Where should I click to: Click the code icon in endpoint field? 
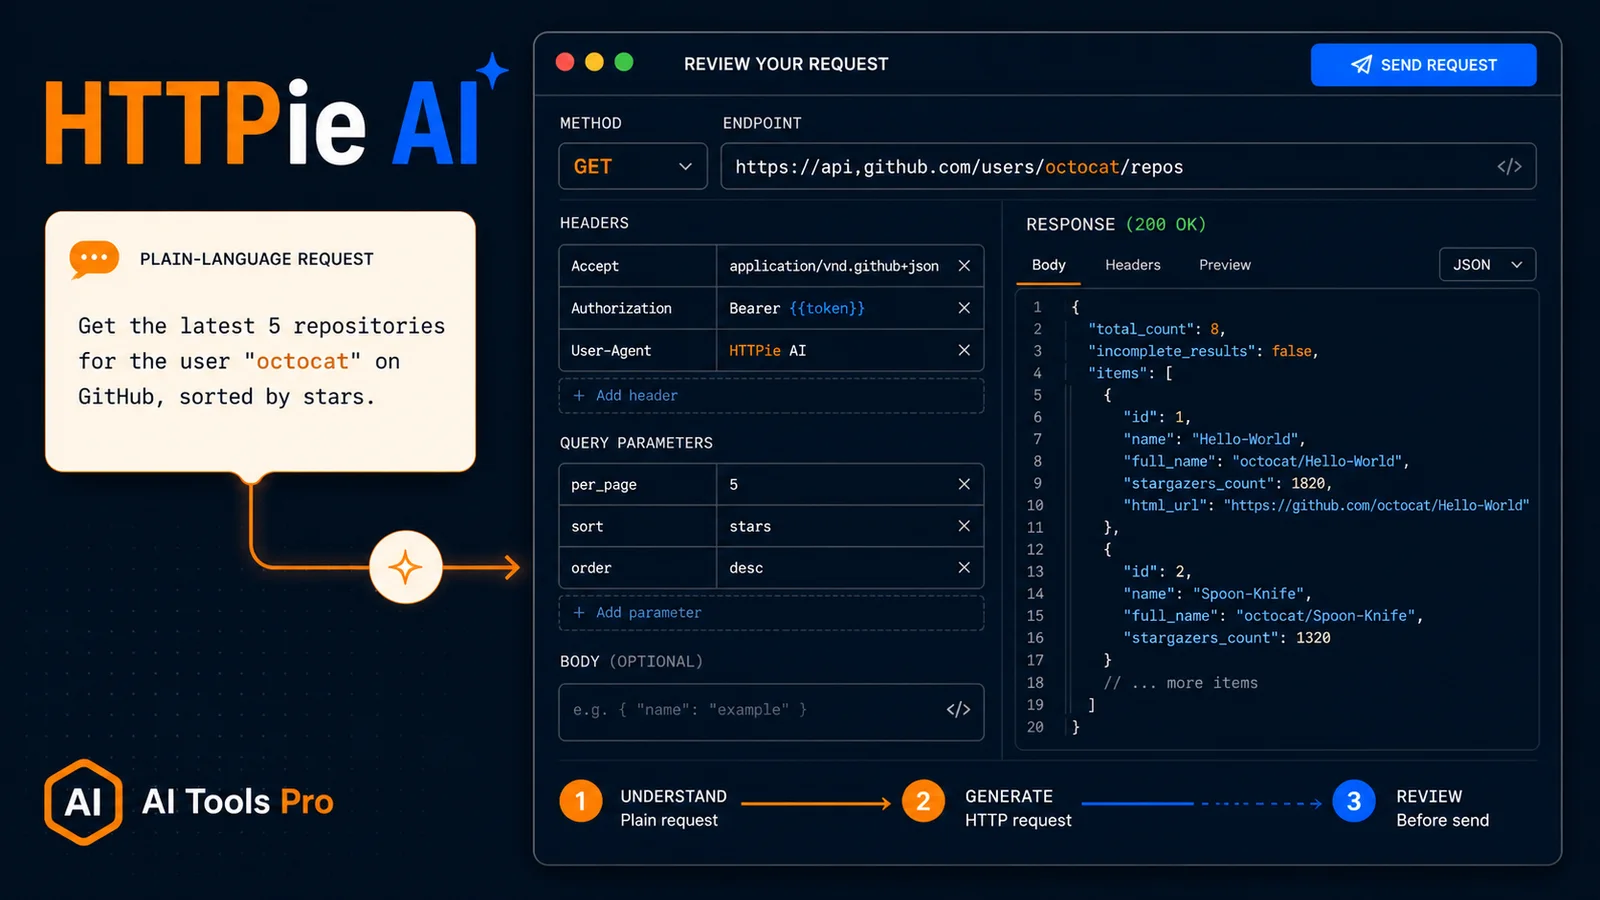click(x=1509, y=167)
